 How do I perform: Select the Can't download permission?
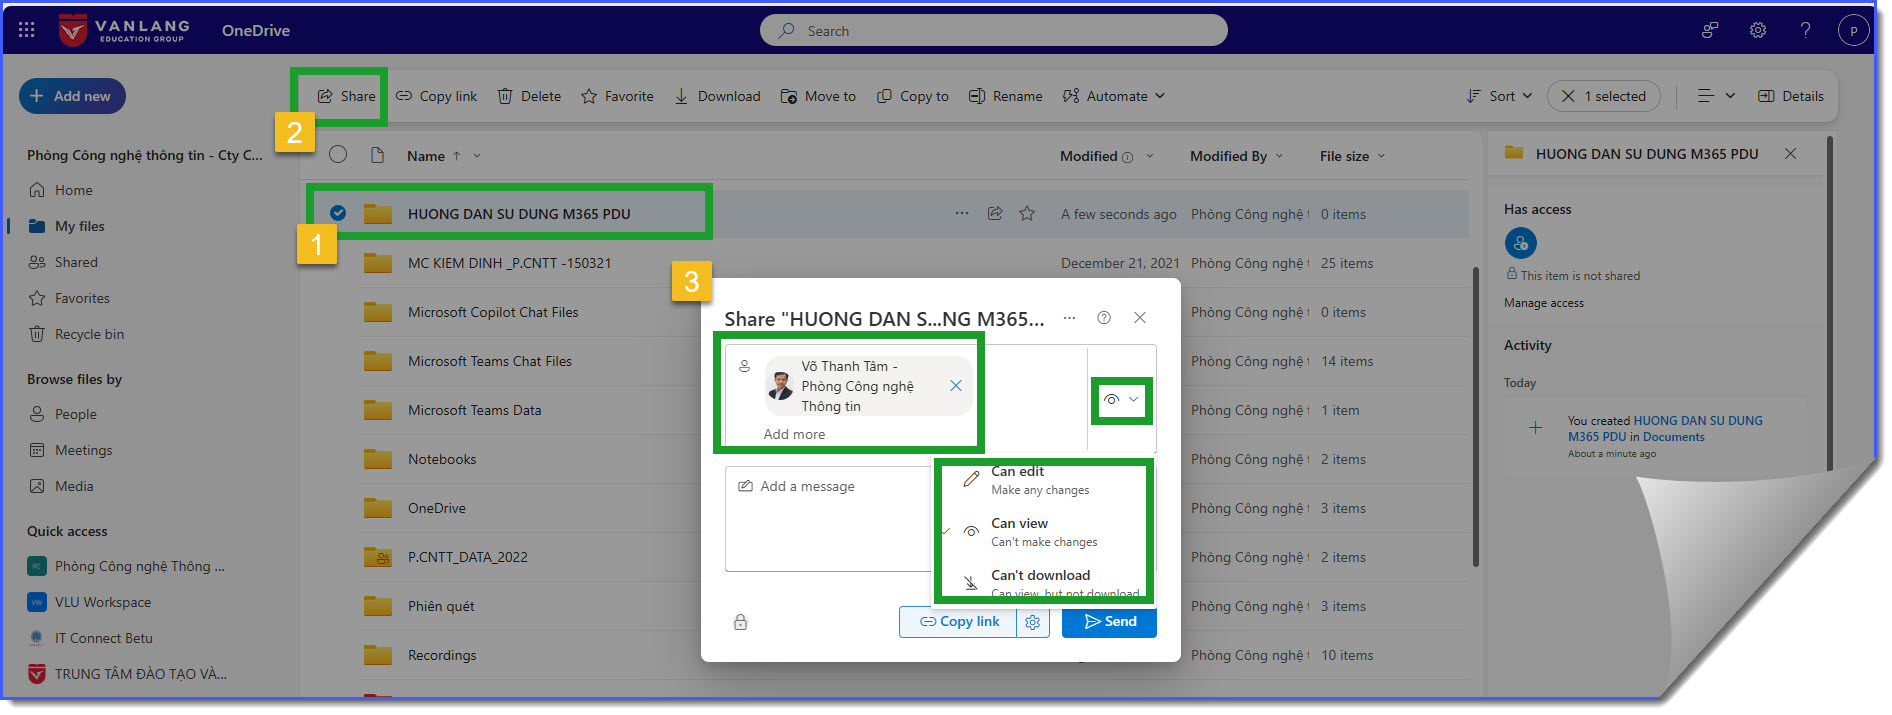1044,583
